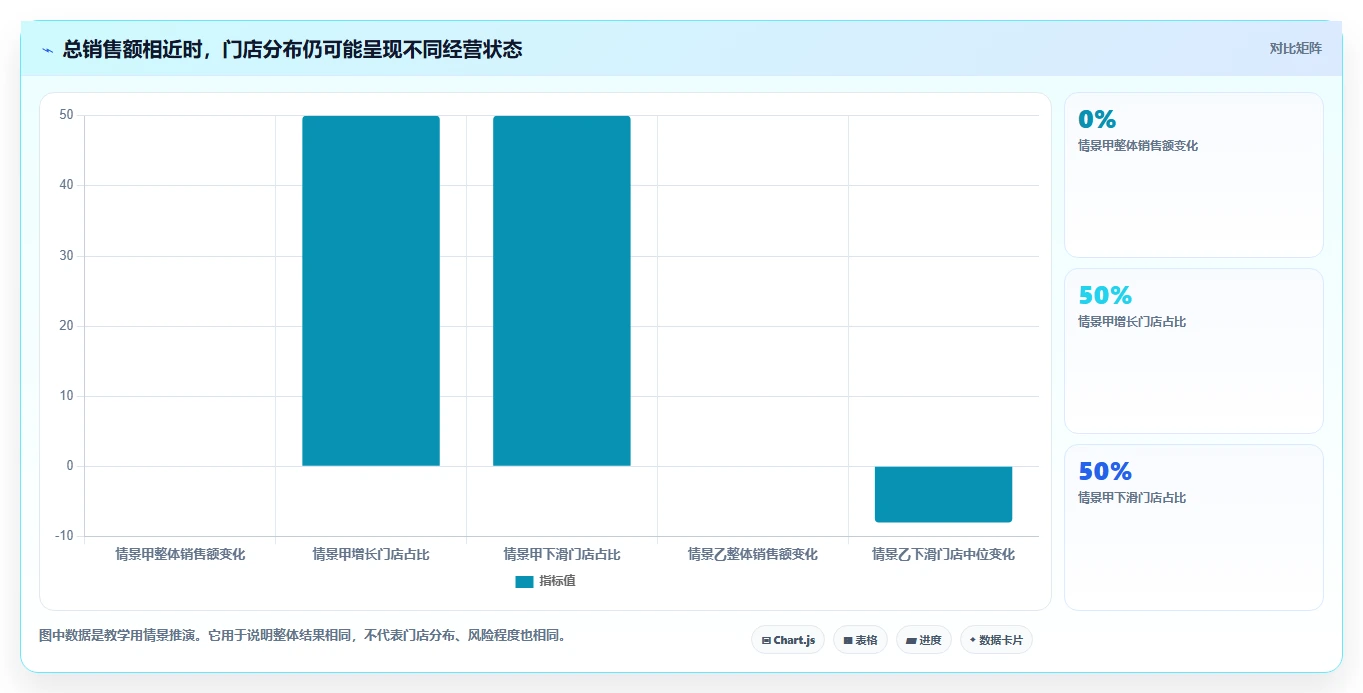
Task: Click the 情景甲增长门店占比 axis label
Action: [371, 554]
